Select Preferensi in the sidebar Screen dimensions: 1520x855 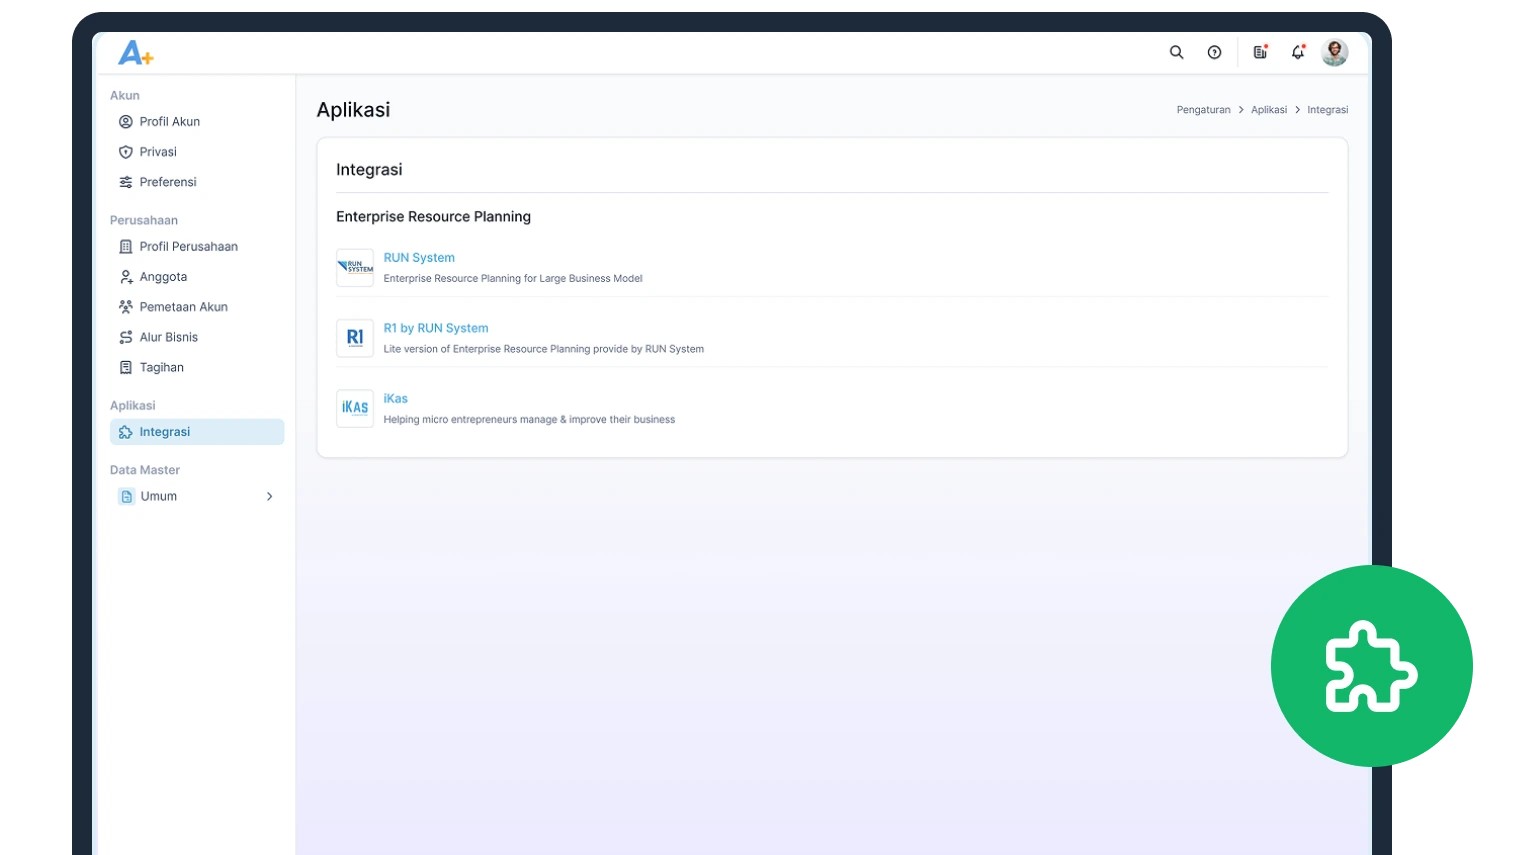point(168,182)
